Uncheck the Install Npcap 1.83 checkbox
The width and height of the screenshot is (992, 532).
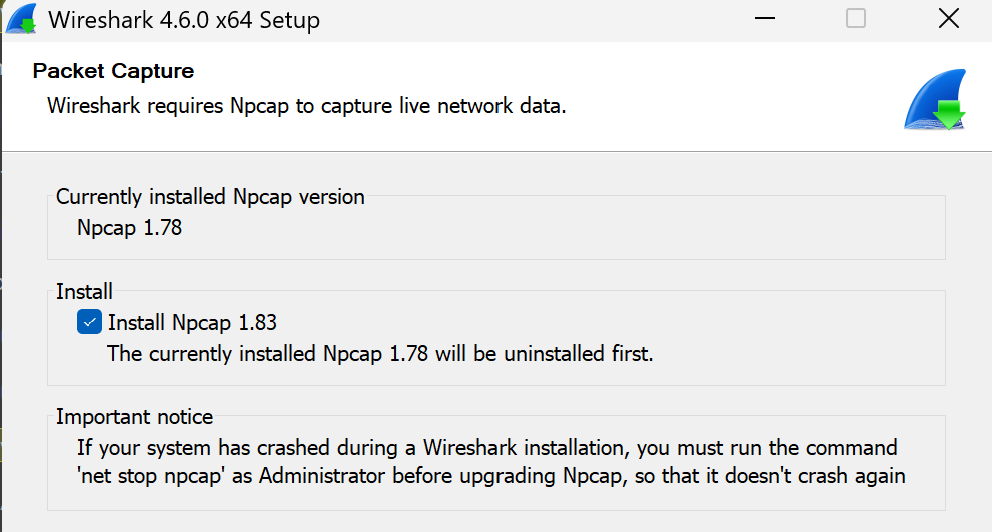pyautogui.click(x=89, y=322)
